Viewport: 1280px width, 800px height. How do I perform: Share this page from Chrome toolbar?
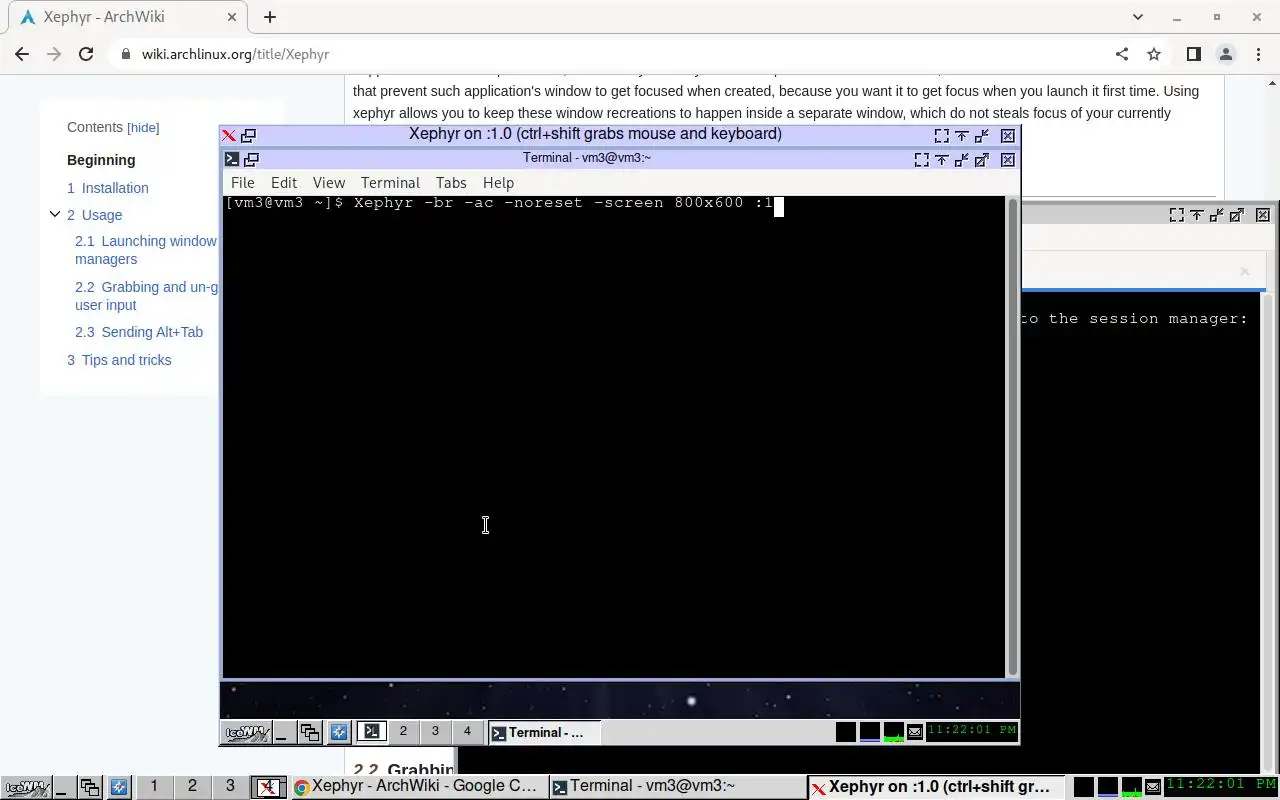[x=1121, y=54]
